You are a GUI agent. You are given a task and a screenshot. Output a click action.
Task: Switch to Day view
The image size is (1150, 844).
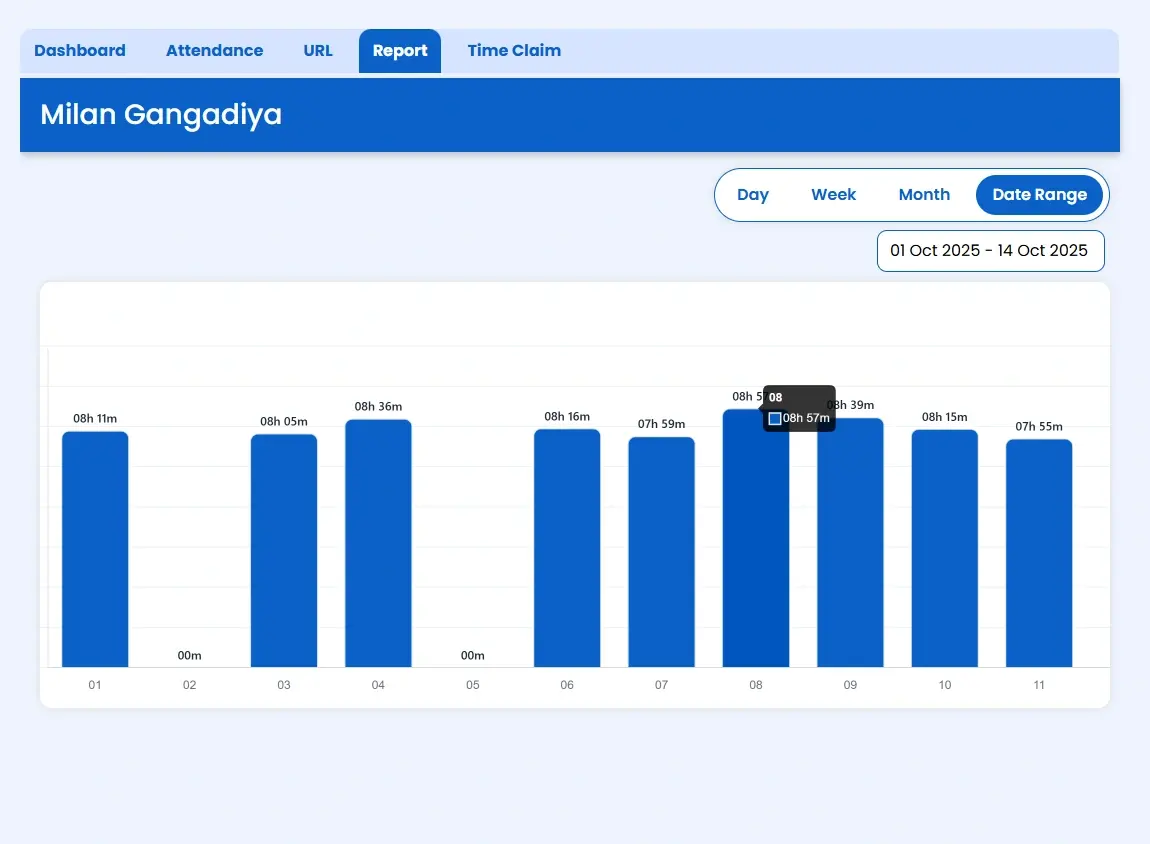click(752, 194)
